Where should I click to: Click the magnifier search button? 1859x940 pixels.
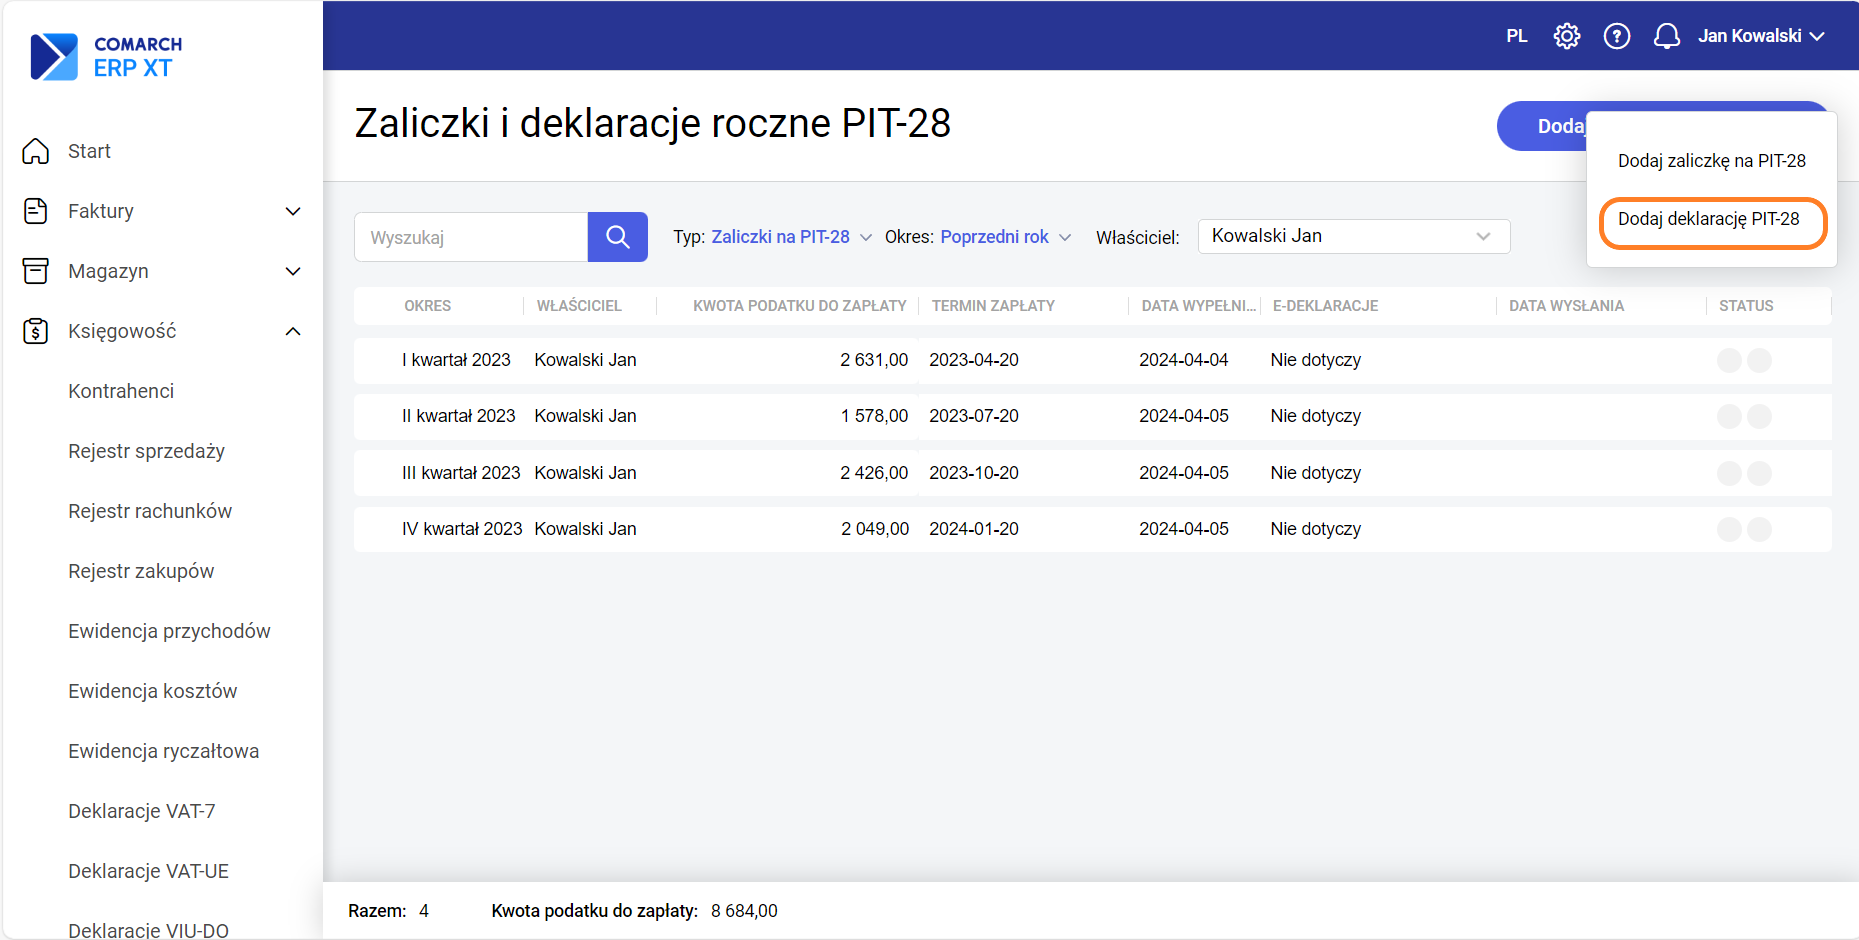pos(617,237)
